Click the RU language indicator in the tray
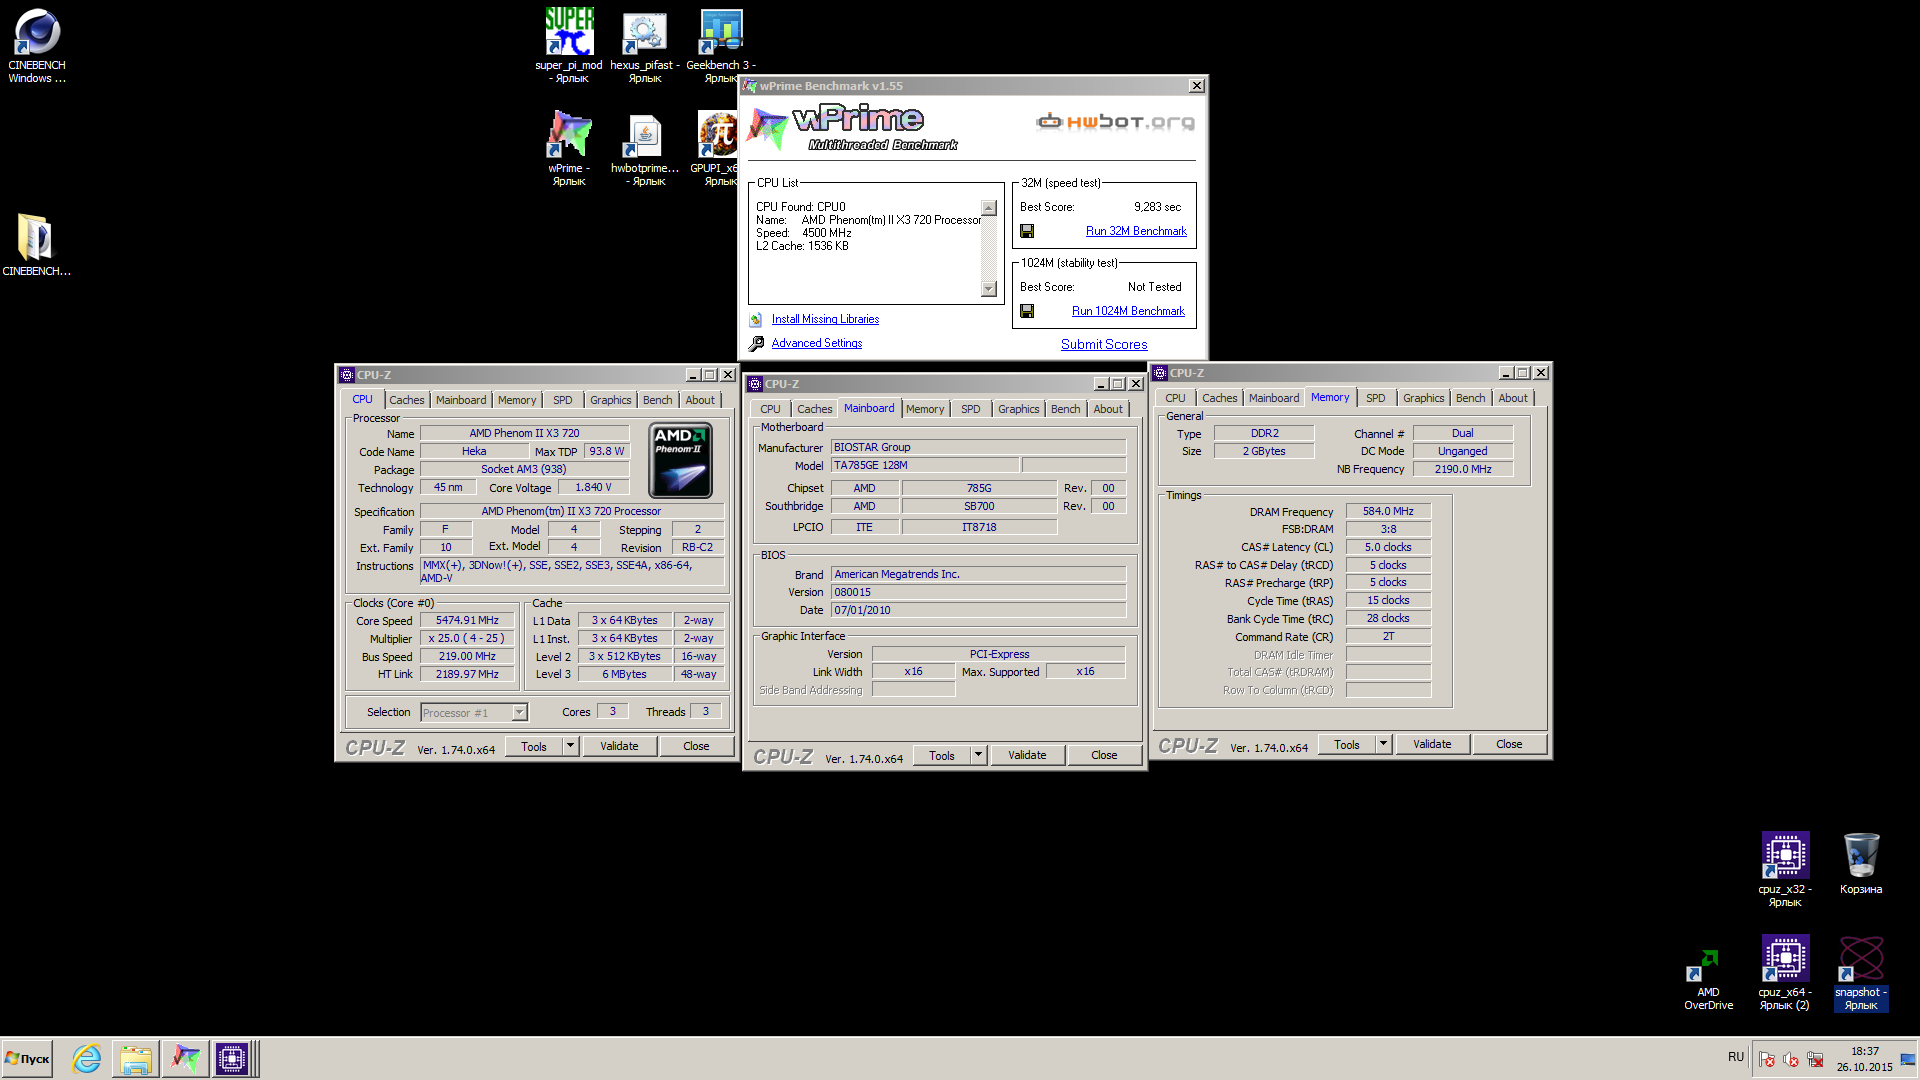Image resolution: width=1920 pixels, height=1080 pixels. click(x=1735, y=1057)
